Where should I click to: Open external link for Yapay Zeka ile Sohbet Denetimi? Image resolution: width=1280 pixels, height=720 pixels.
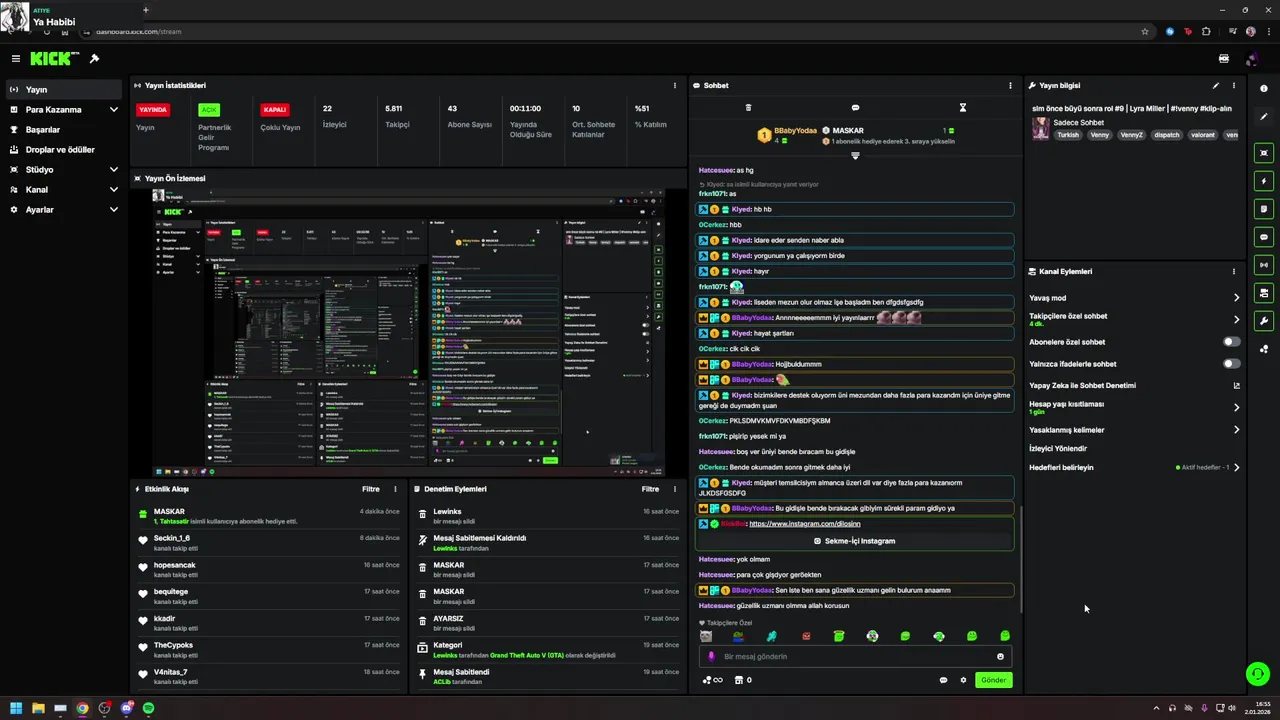(x=1236, y=386)
